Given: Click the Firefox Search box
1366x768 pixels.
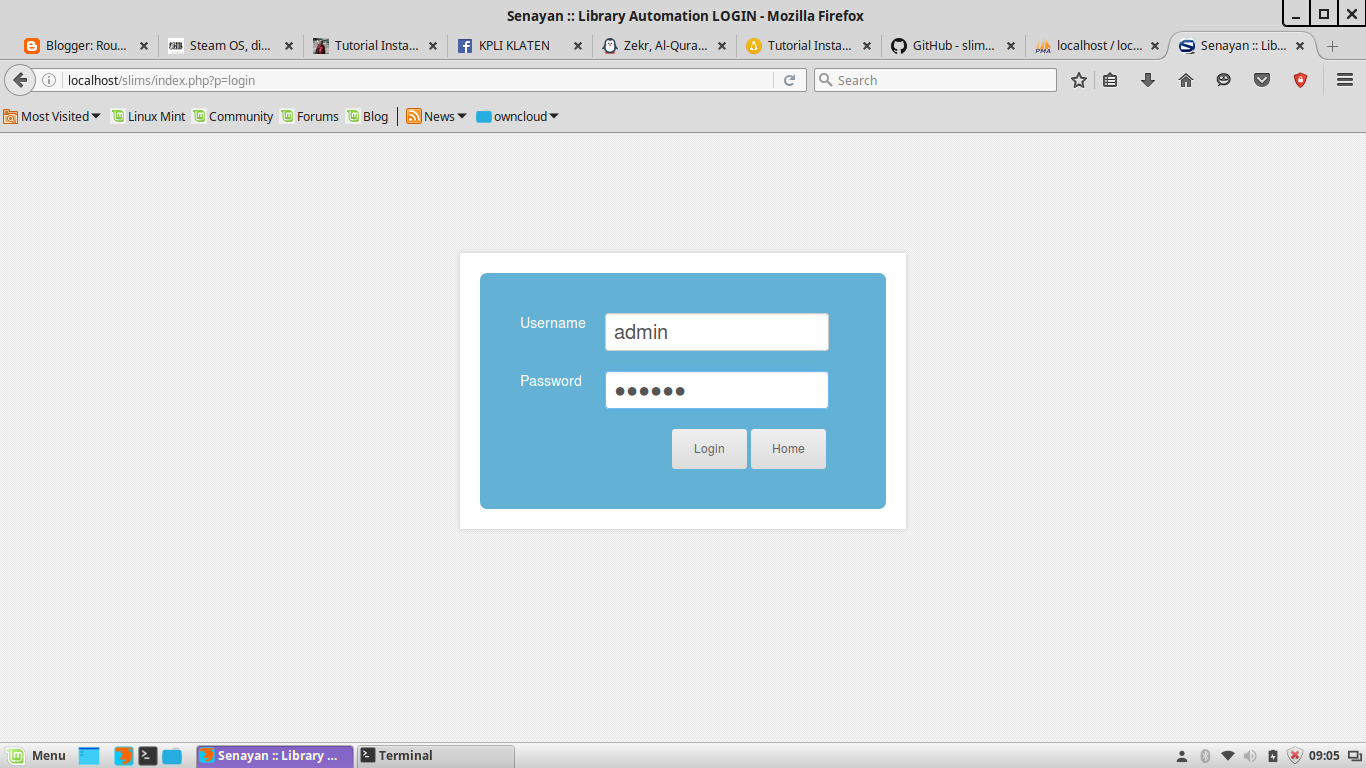Looking at the screenshot, I should coord(935,80).
